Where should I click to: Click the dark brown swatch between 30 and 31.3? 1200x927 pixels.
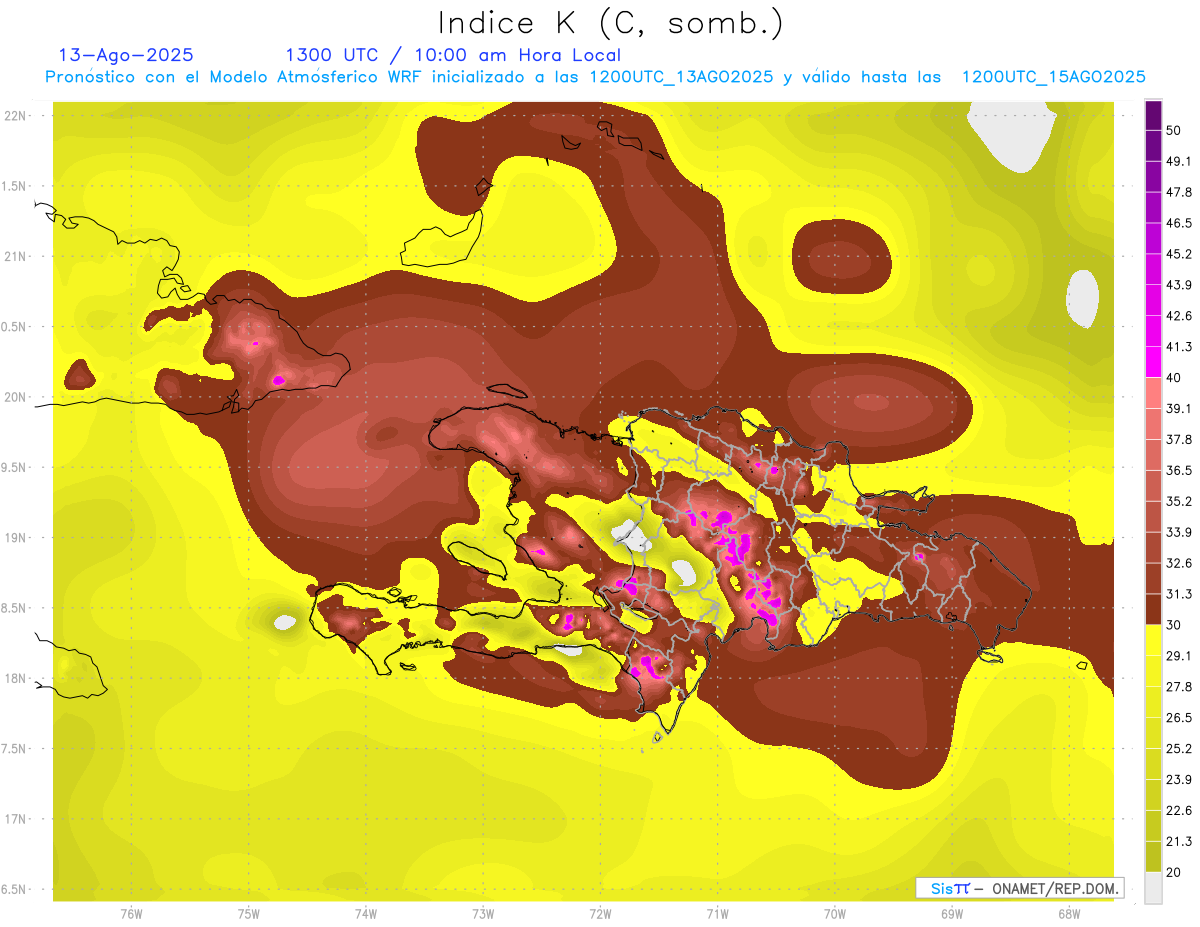[1153, 609]
